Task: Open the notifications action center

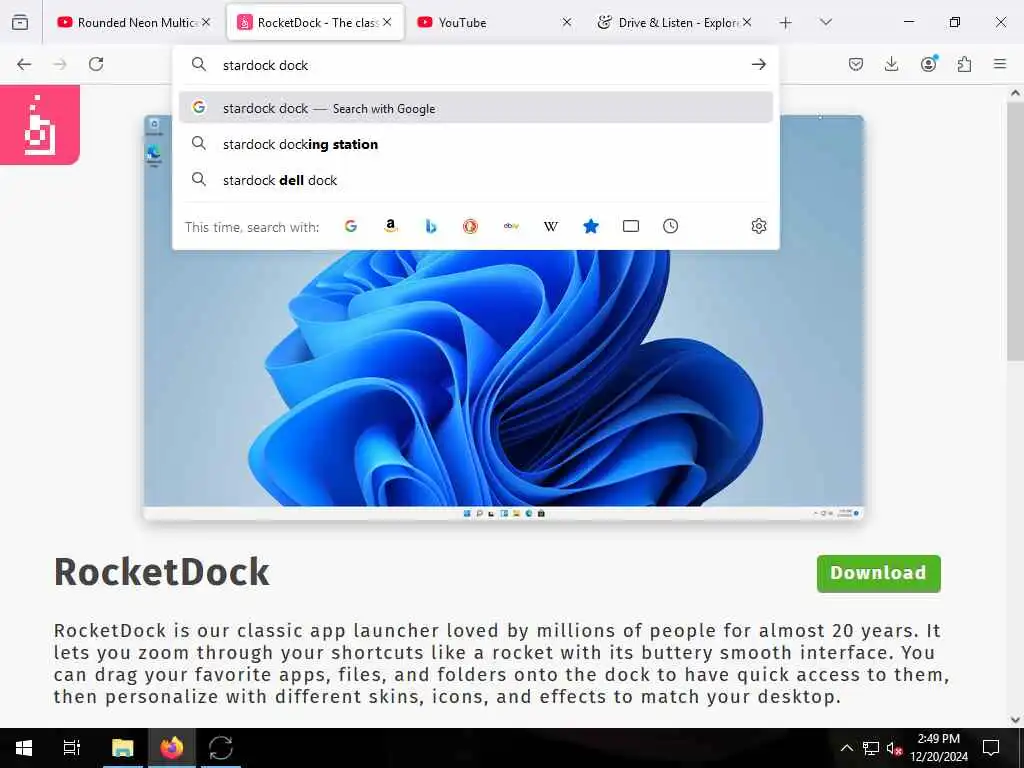Action: (x=991, y=748)
